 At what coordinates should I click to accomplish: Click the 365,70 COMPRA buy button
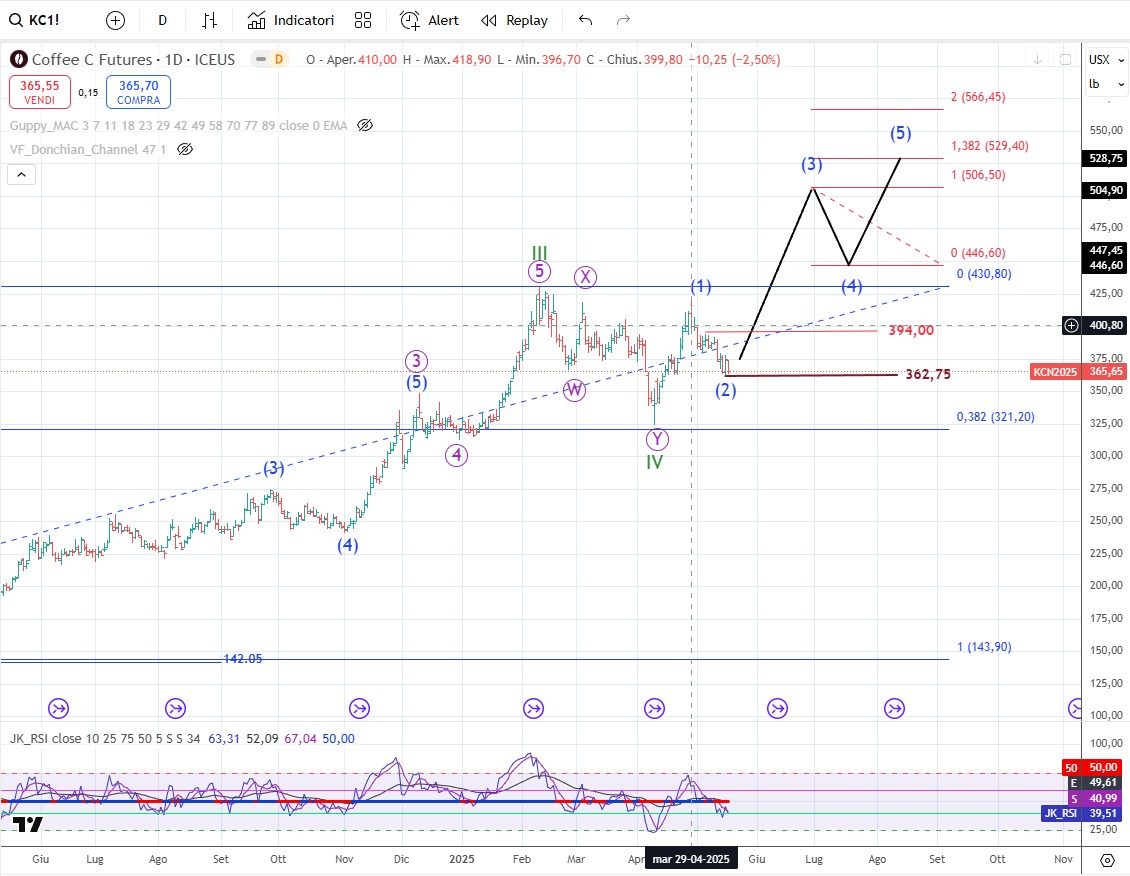click(138, 92)
